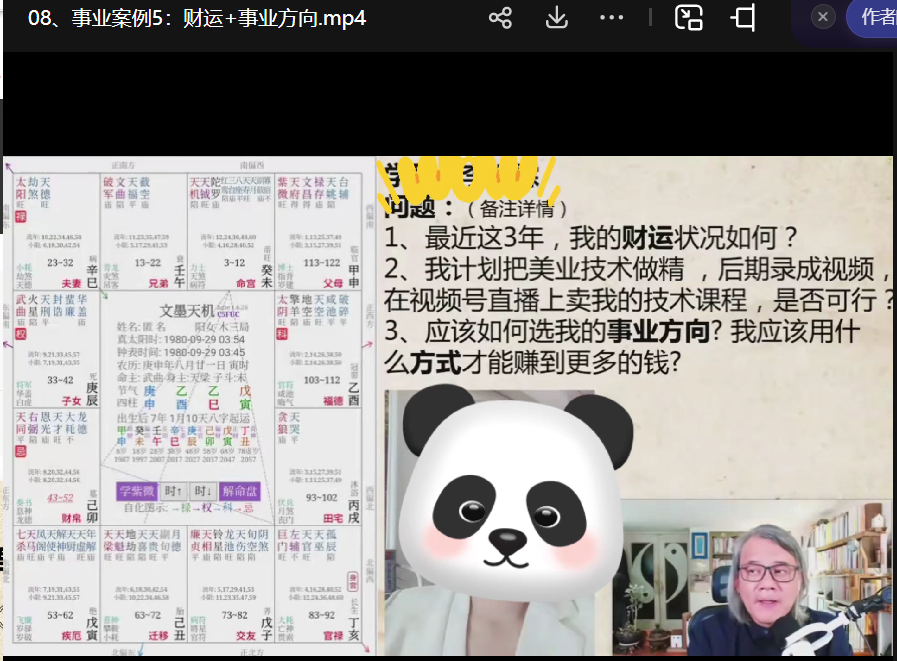Click the 官禄 palace label
The image size is (897, 661).
pos(331,636)
